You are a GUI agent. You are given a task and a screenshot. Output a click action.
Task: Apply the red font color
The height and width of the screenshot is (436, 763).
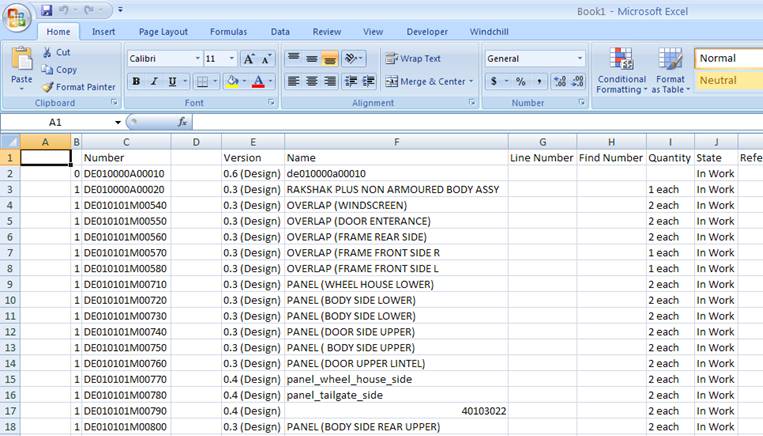[258, 81]
